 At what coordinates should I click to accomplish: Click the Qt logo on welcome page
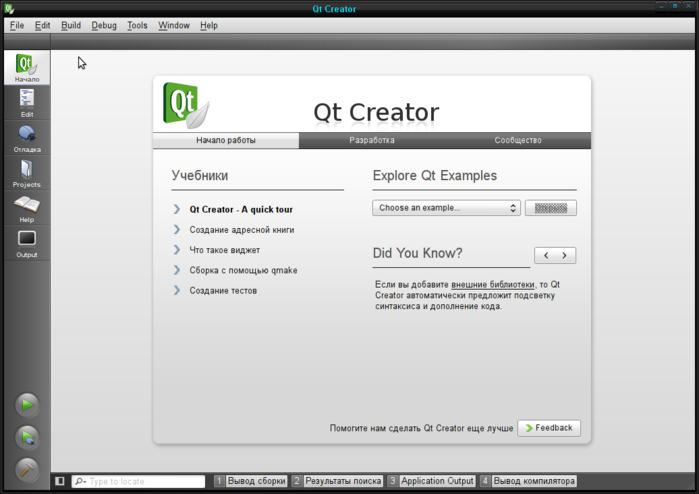point(186,105)
